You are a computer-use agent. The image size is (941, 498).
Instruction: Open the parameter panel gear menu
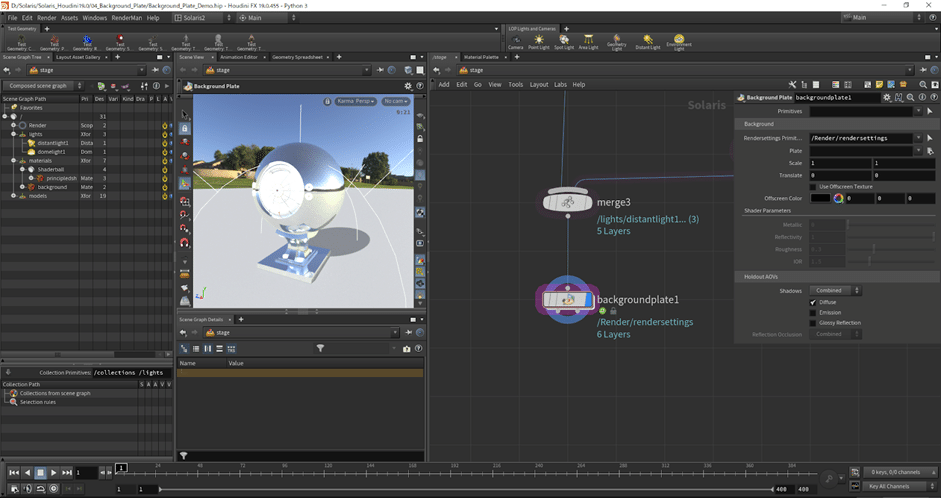pyautogui.click(x=886, y=97)
